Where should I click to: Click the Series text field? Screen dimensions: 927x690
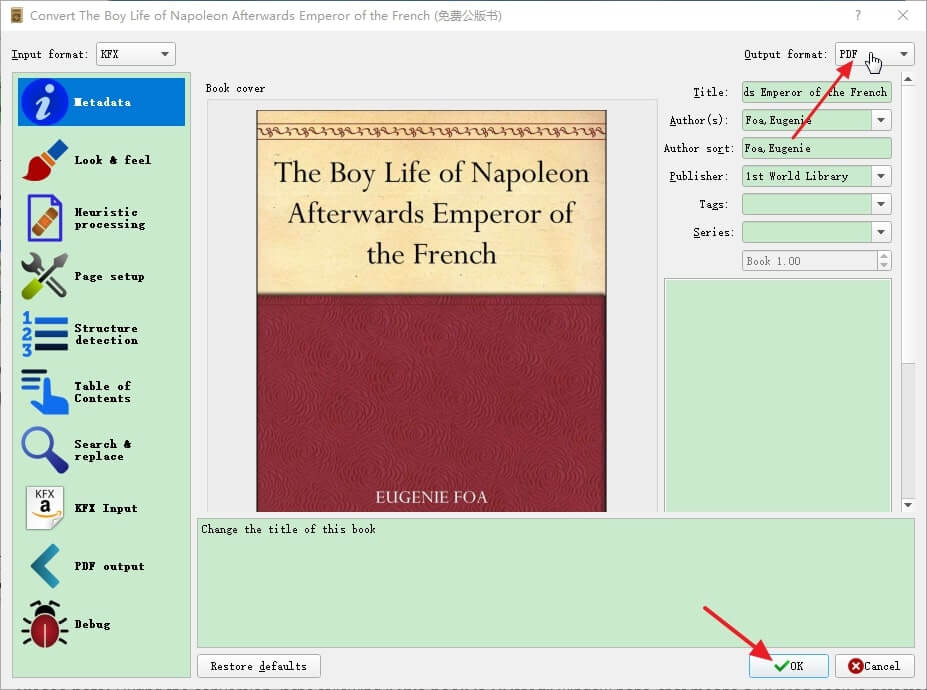click(x=807, y=232)
